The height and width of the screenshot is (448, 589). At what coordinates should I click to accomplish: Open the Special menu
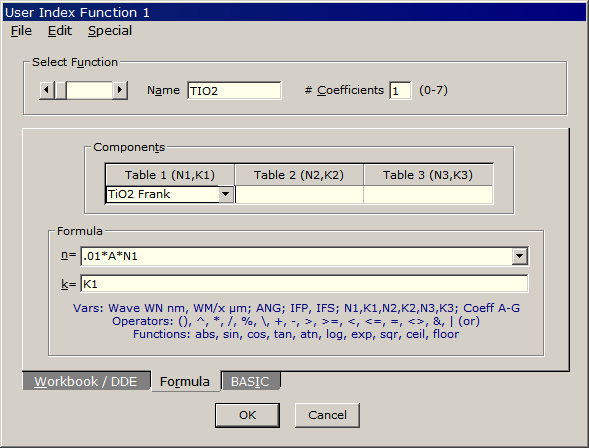tap(110, 31)
